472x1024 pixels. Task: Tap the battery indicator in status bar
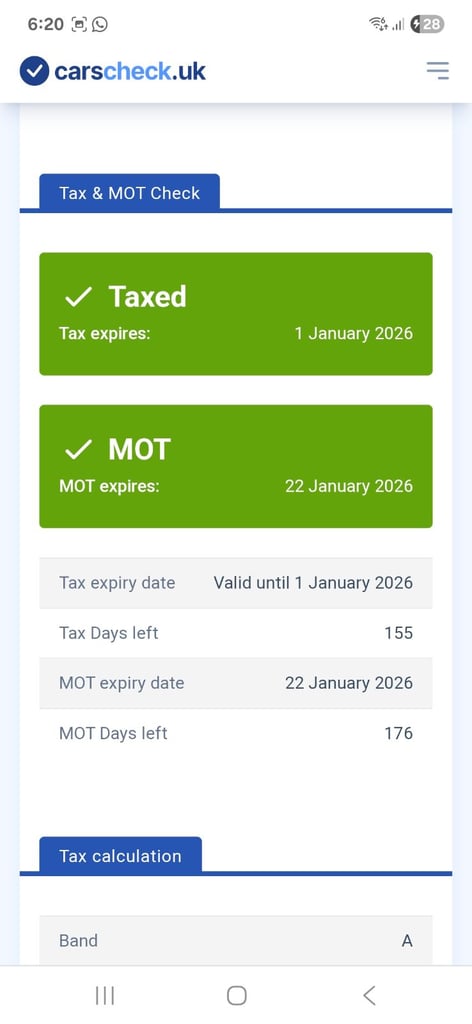(x=427, y=25)
